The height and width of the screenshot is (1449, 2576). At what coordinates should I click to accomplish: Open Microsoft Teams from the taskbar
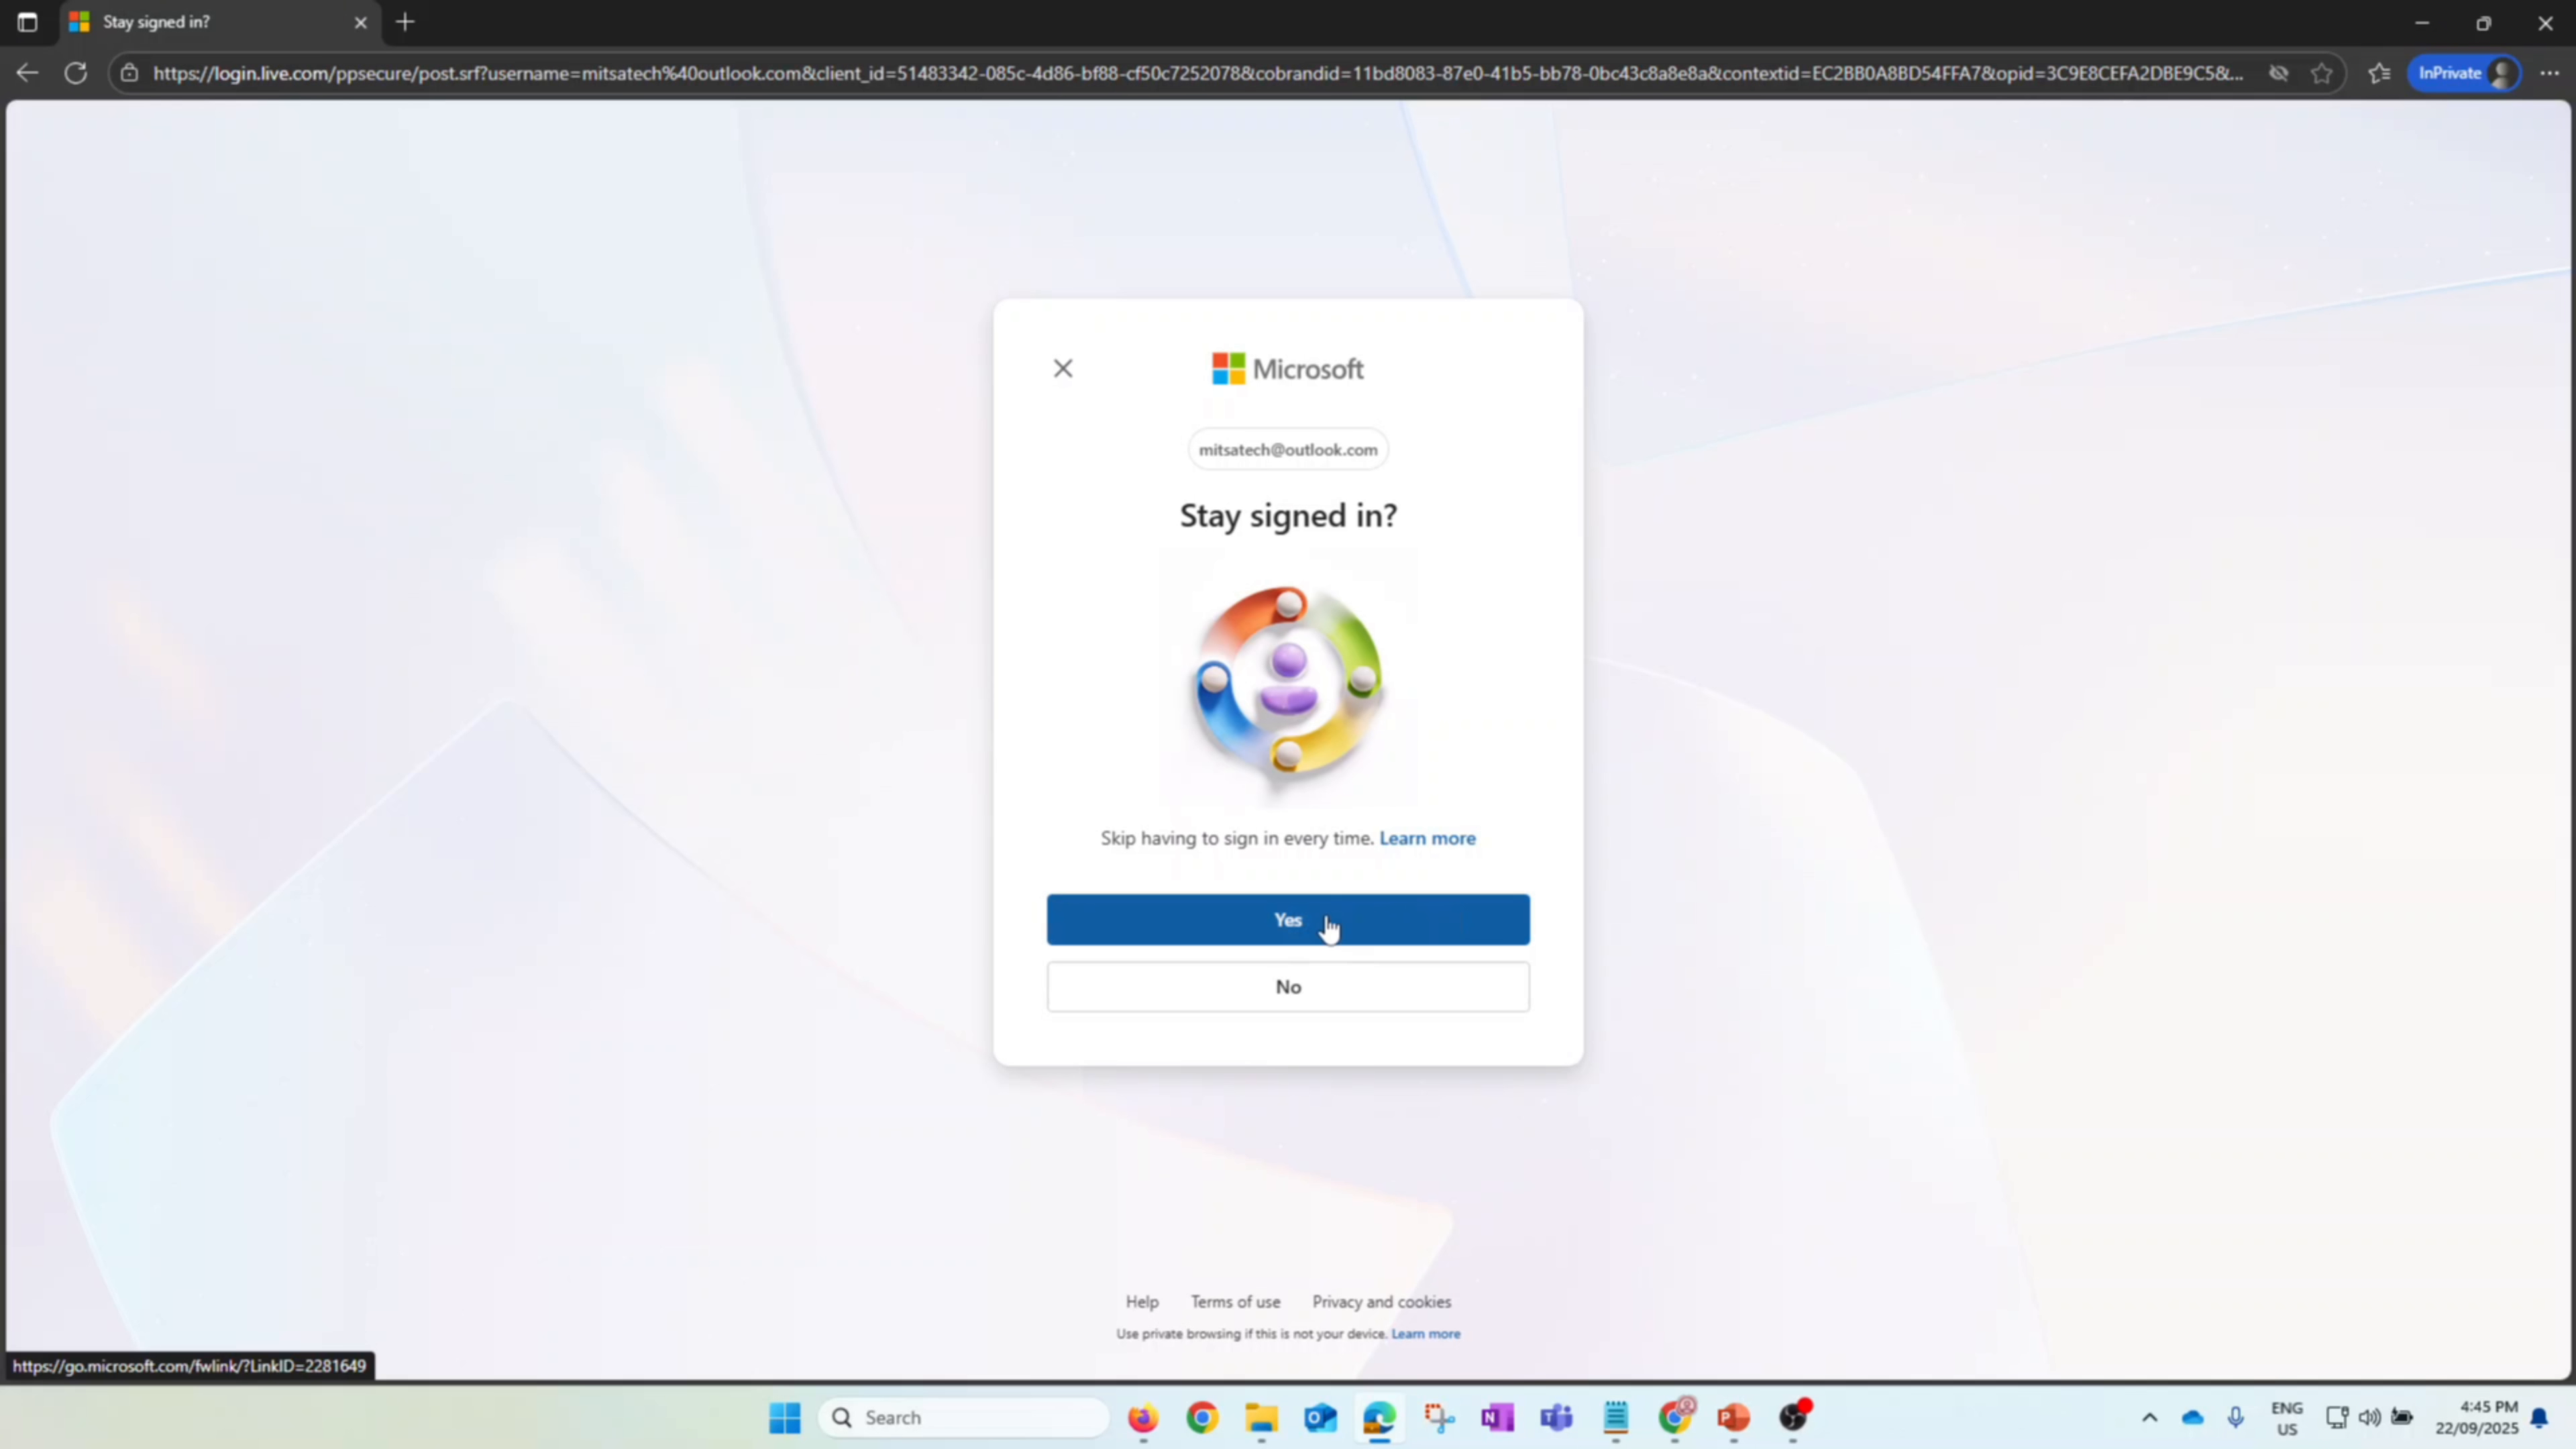[1556, 1417]
